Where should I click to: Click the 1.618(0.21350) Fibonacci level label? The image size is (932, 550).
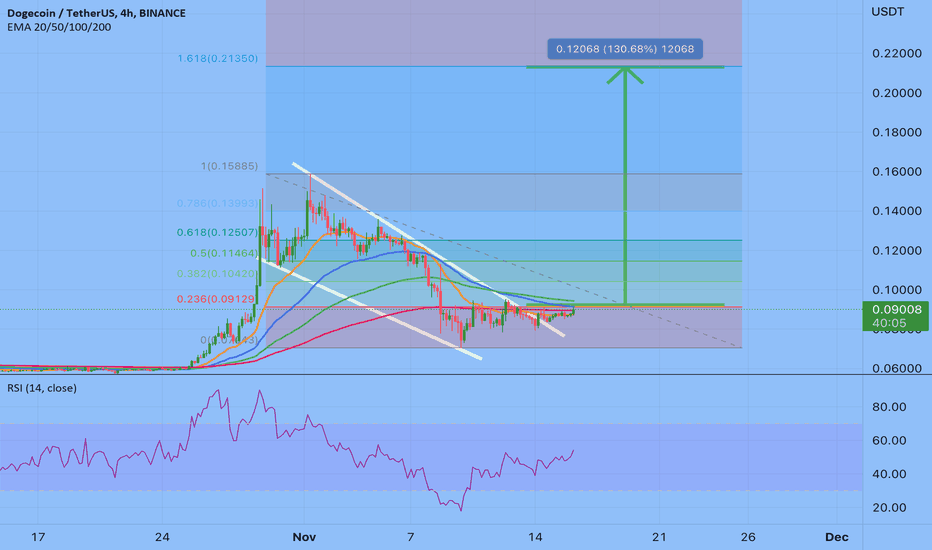coord(217,59)
